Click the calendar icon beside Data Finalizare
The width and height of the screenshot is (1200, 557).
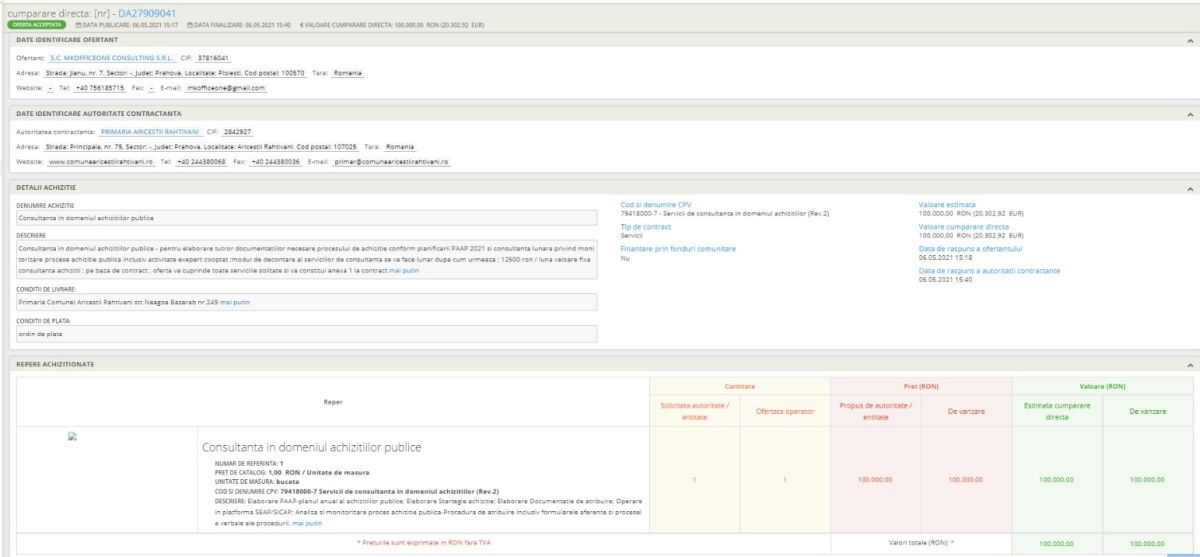189,24
